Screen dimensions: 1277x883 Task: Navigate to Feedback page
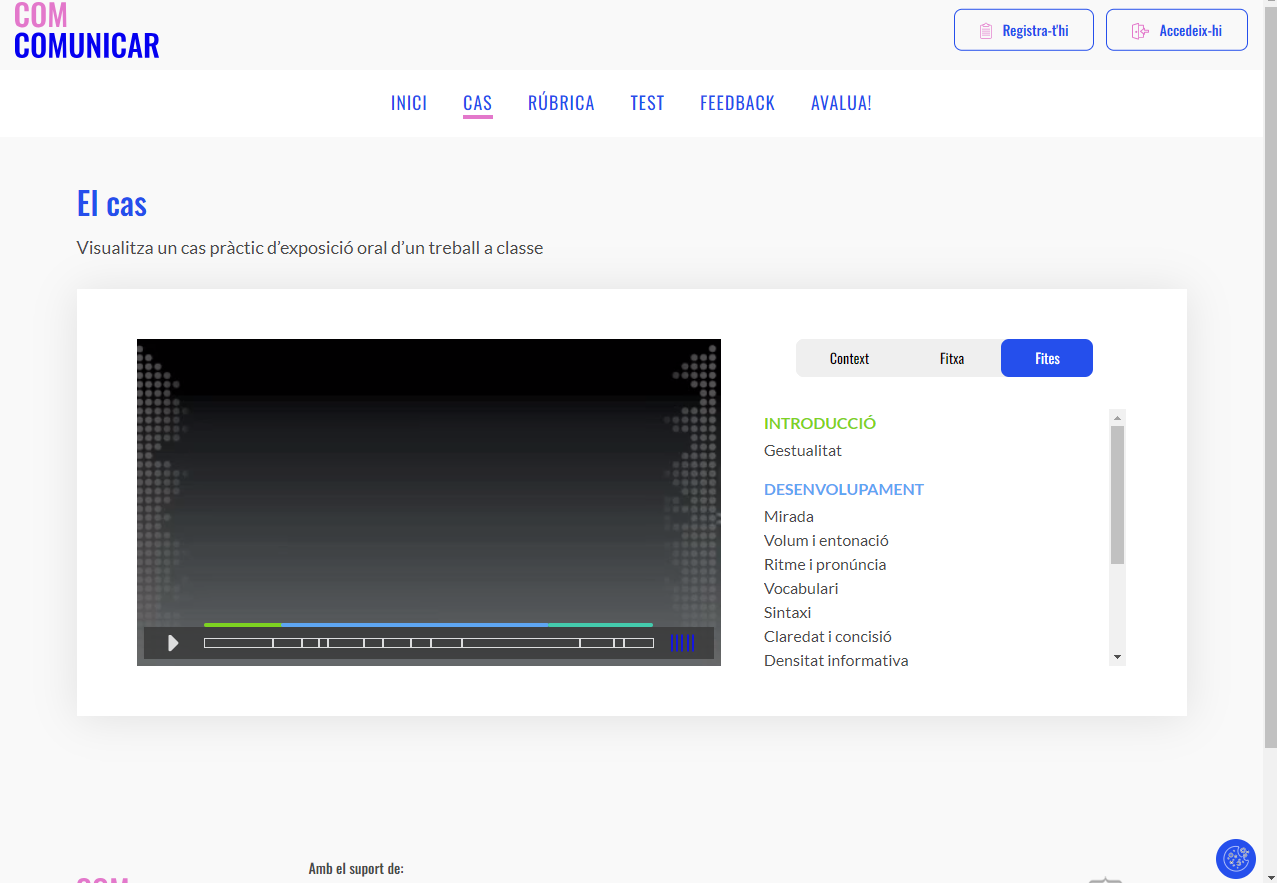tap(737, 103)
